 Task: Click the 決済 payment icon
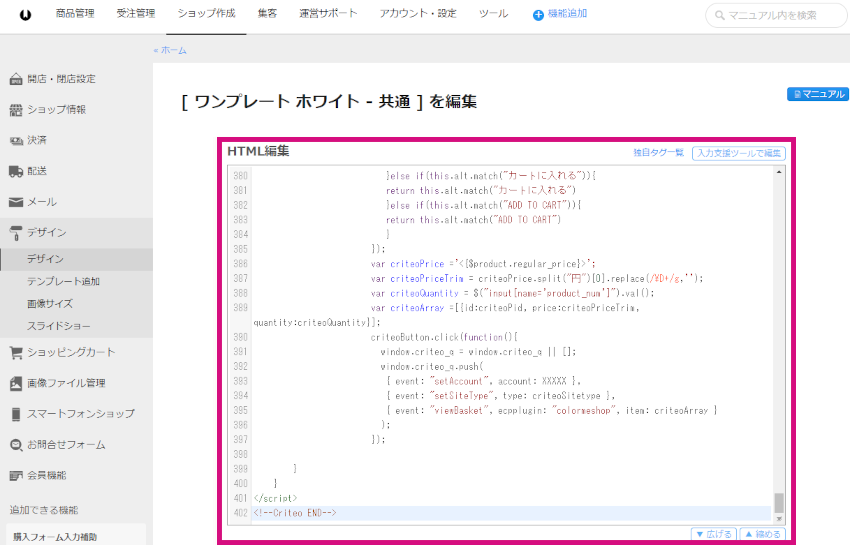point(16,140)
